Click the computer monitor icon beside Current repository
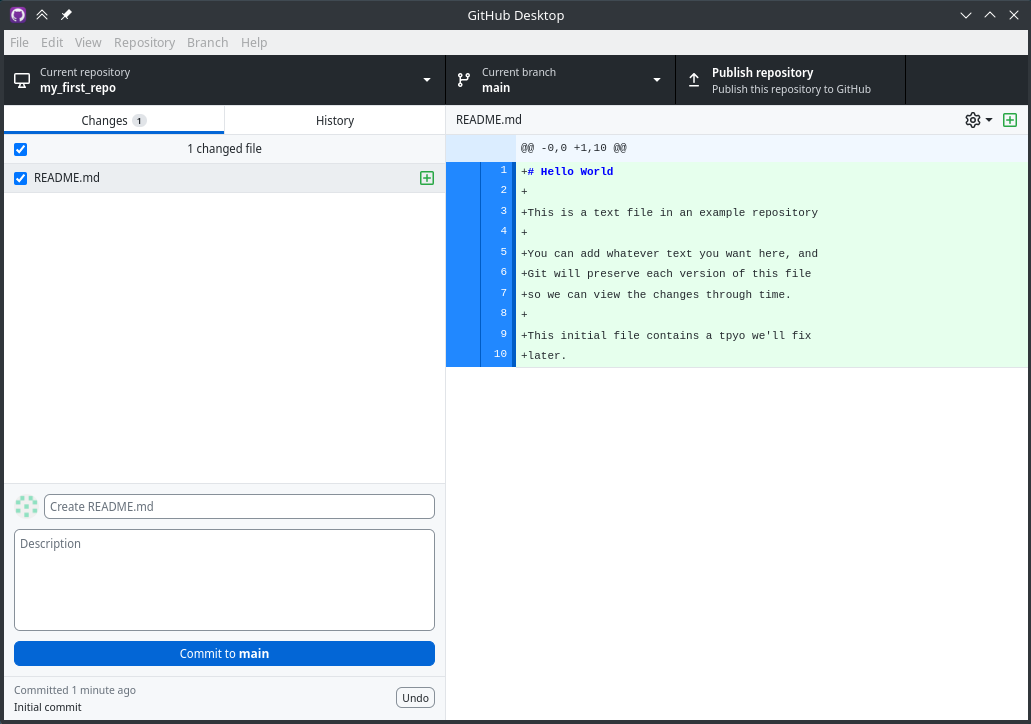The width and height of the screenshot is (1031, 724). coord(22,80)
